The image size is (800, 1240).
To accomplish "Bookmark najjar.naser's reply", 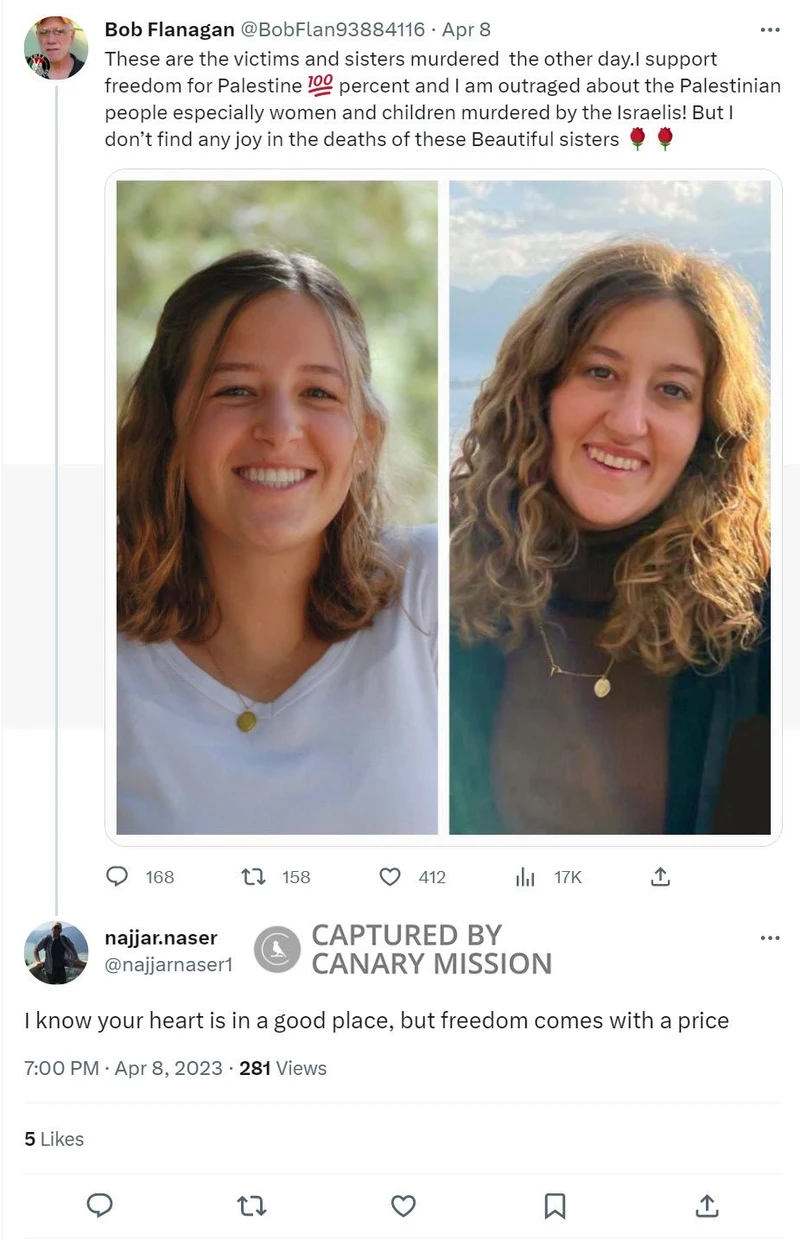I will tap(555, 1205).
